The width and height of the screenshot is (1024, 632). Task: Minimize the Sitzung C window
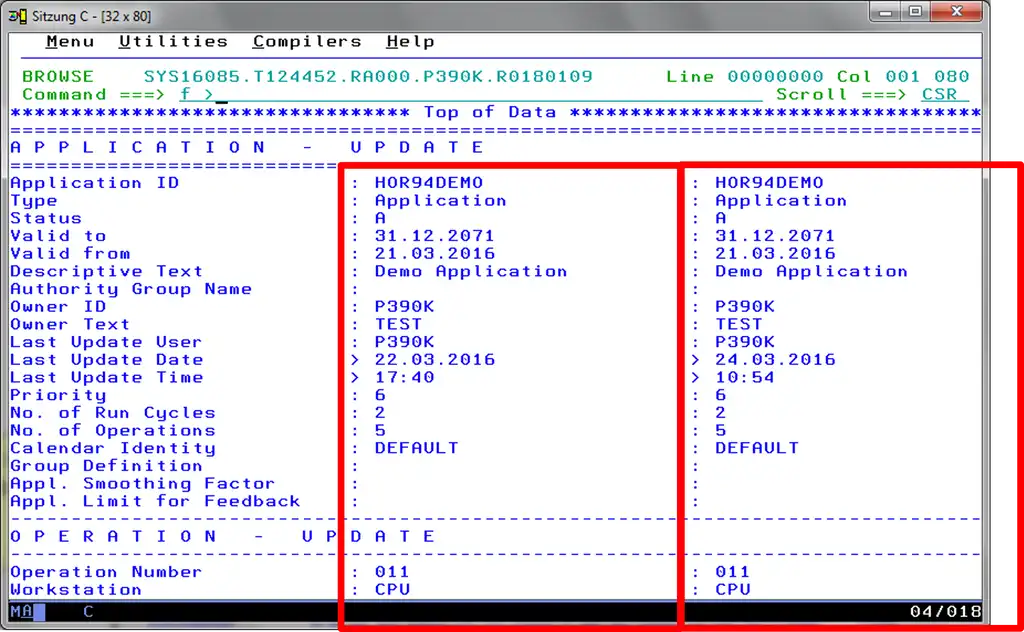tap(886, 12)
